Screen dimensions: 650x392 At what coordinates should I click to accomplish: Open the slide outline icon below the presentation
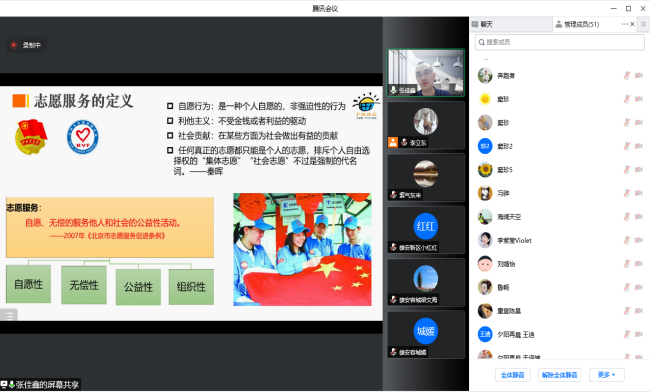click(9, 316)
